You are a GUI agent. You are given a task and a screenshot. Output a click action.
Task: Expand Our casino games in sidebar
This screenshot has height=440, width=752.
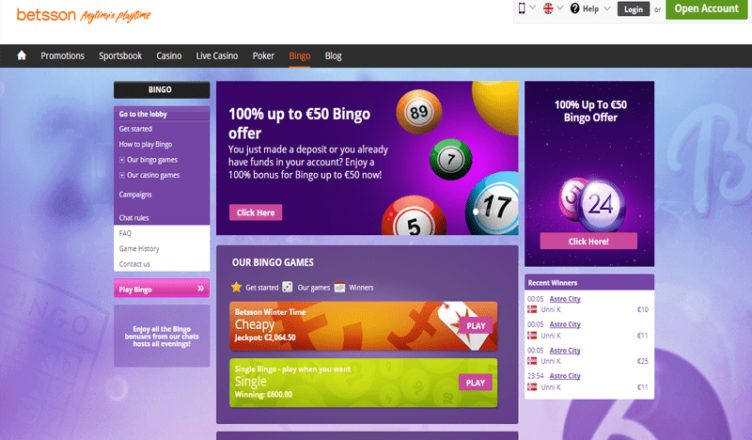(x=122, y=176)
